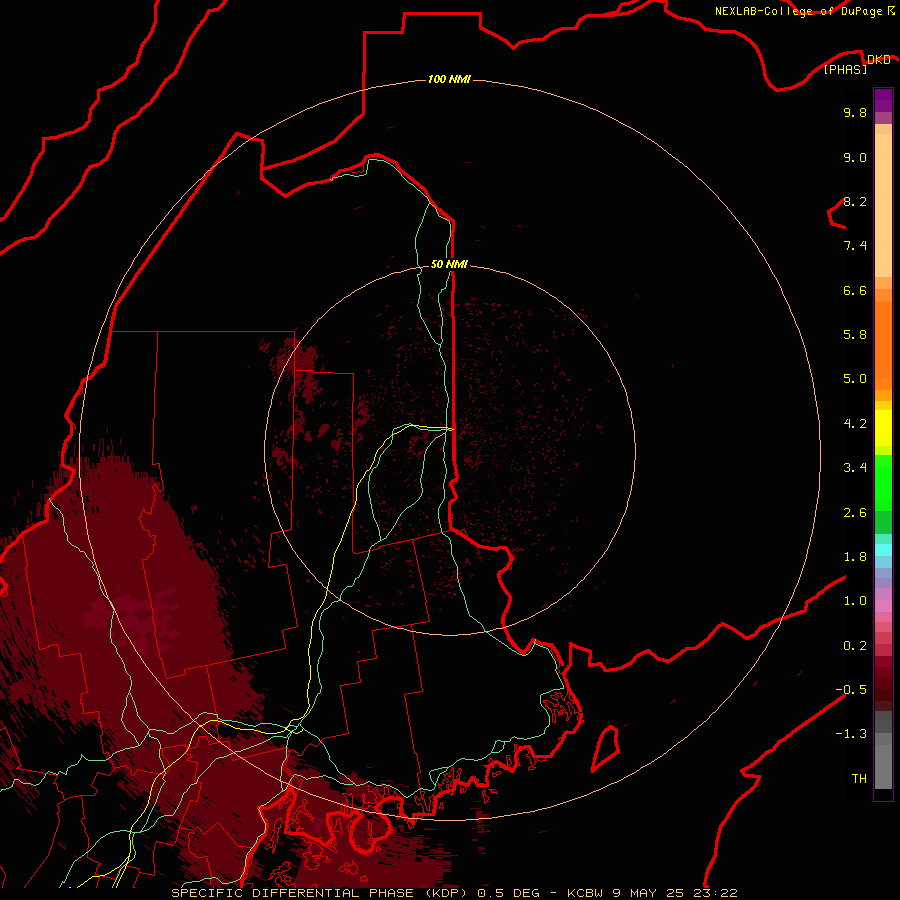This screenshot has width=900, height=900.
Task: Click the 9.8 scale value
Action: tap(855, 112)
